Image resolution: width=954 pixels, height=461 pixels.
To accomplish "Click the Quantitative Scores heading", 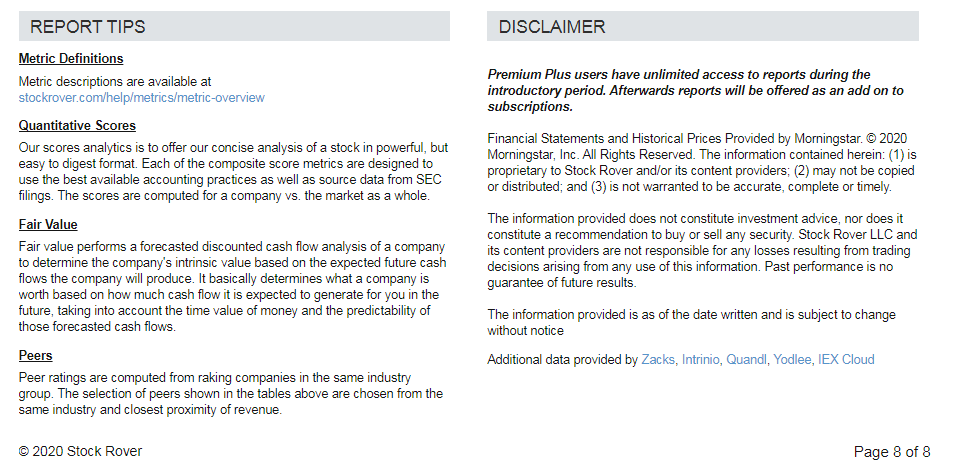I will (x=77, y=125).
